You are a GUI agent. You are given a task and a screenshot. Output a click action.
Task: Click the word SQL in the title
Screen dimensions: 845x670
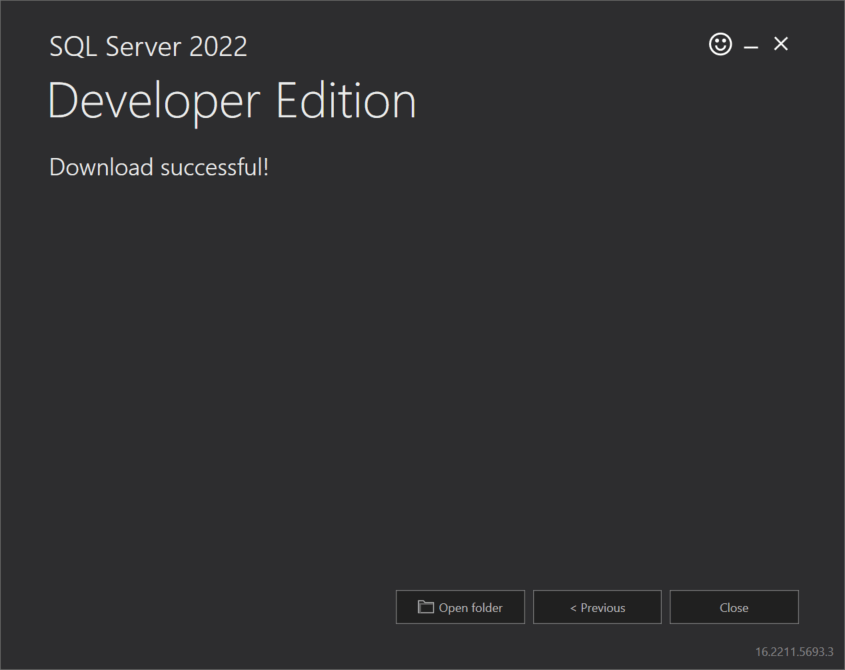(70, 46)
